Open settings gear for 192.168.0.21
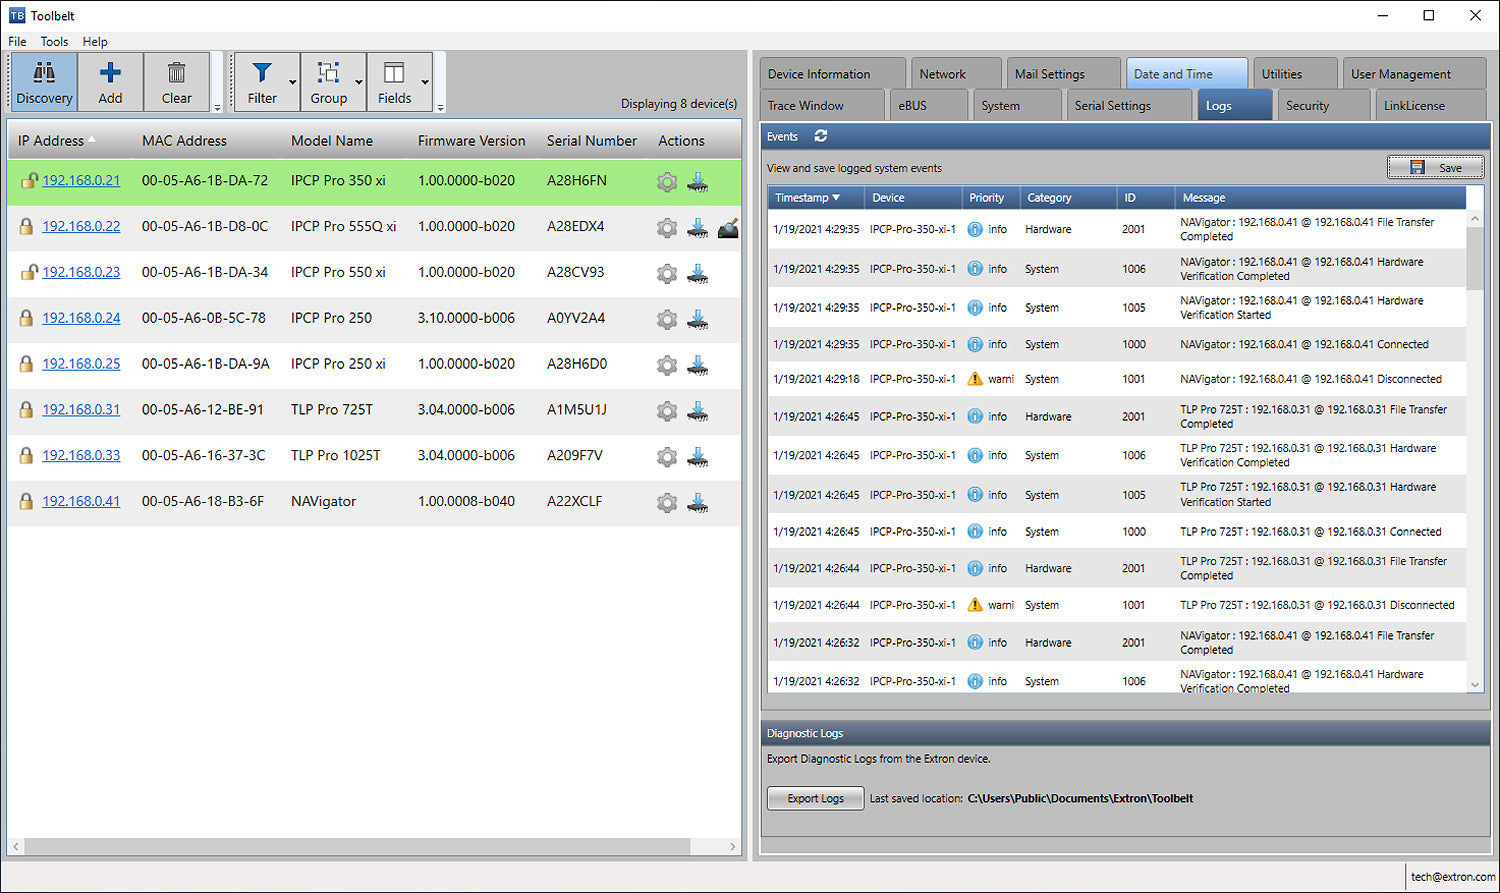Viewport: 1500px width, 893px height. click(667, 182)
